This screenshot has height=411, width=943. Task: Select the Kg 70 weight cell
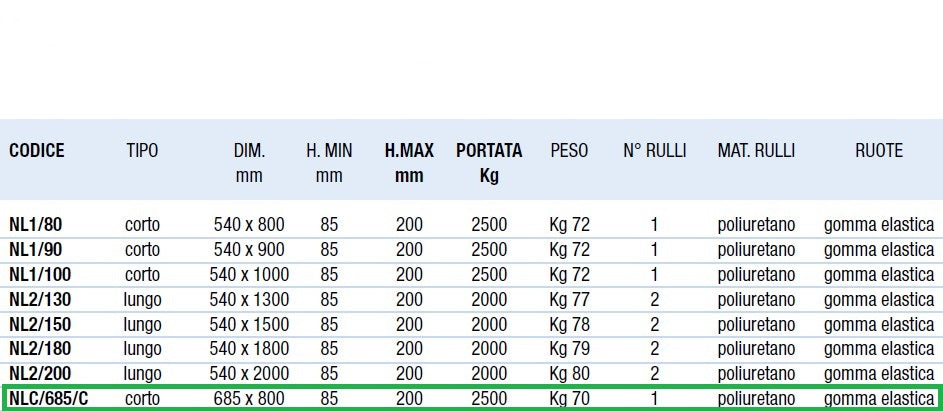coord(569,399)
